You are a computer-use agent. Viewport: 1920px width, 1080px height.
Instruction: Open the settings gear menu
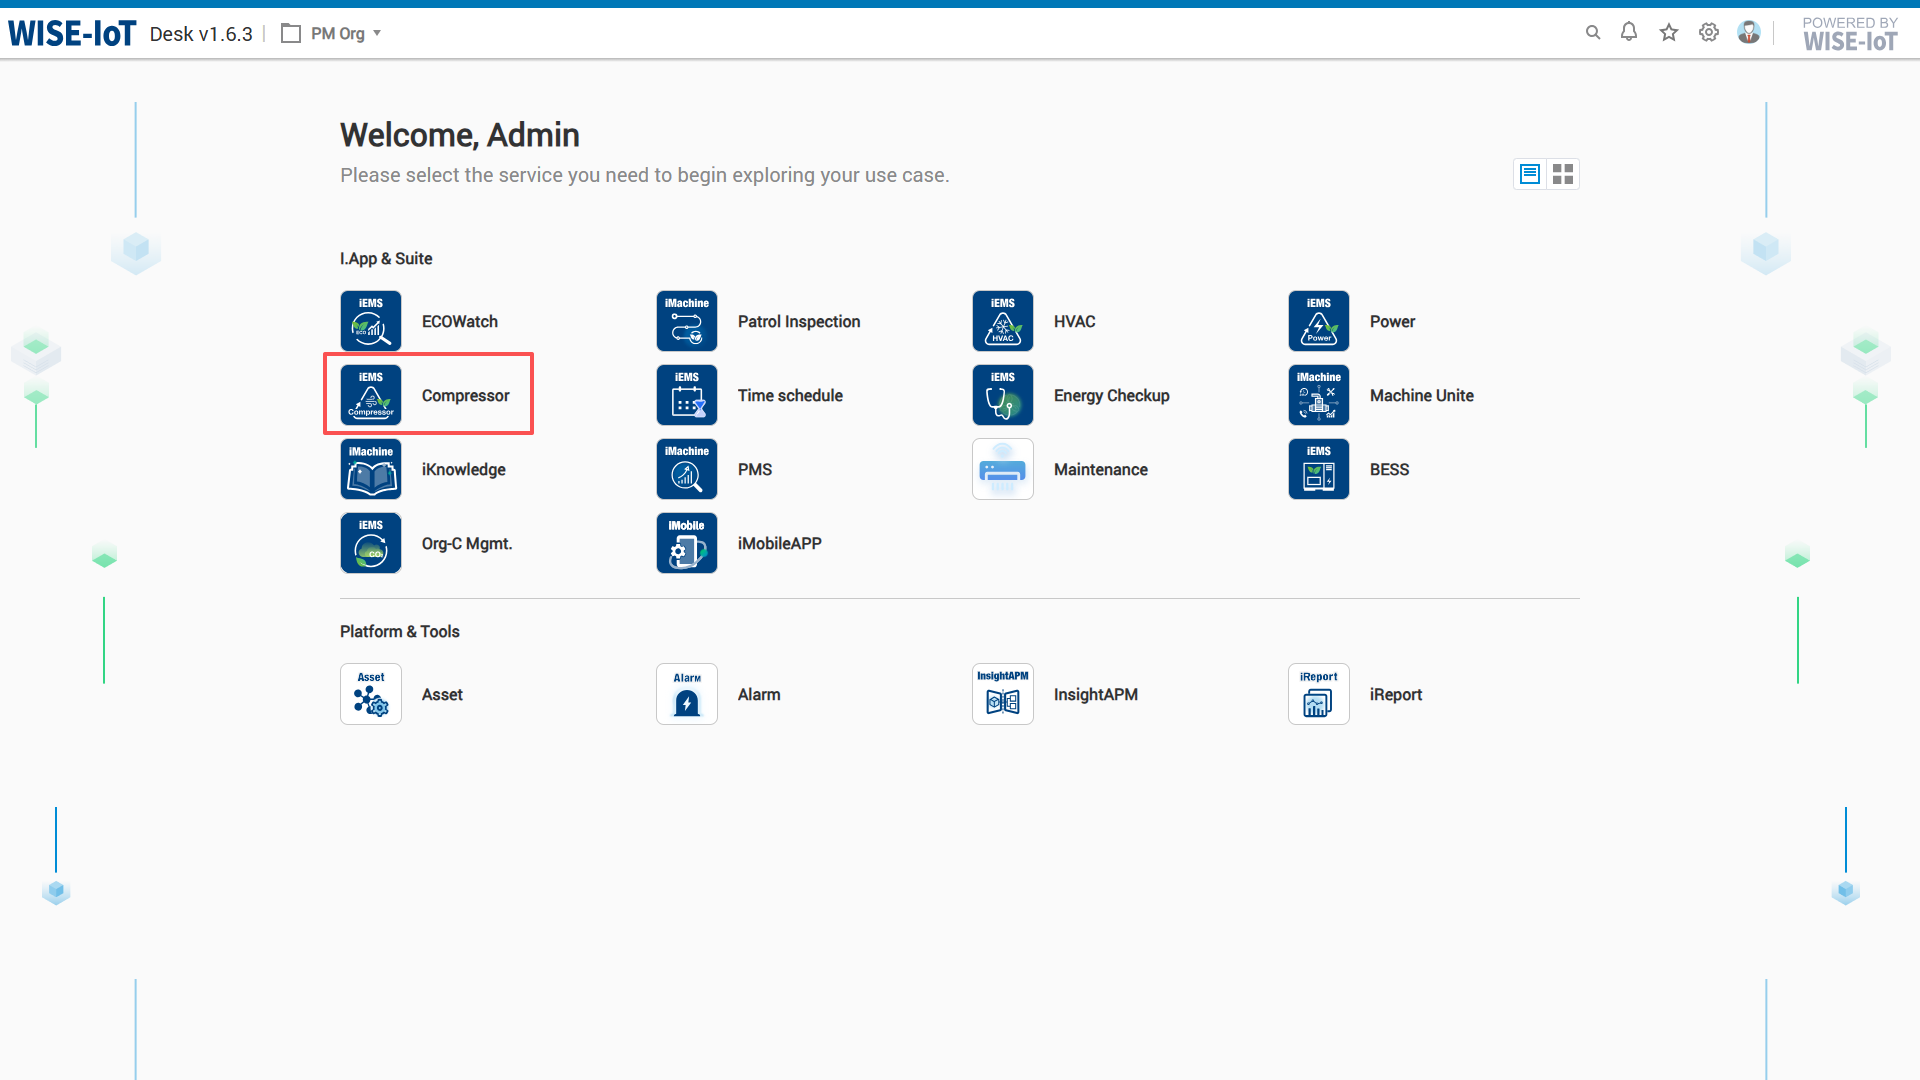coord(1708,33)
